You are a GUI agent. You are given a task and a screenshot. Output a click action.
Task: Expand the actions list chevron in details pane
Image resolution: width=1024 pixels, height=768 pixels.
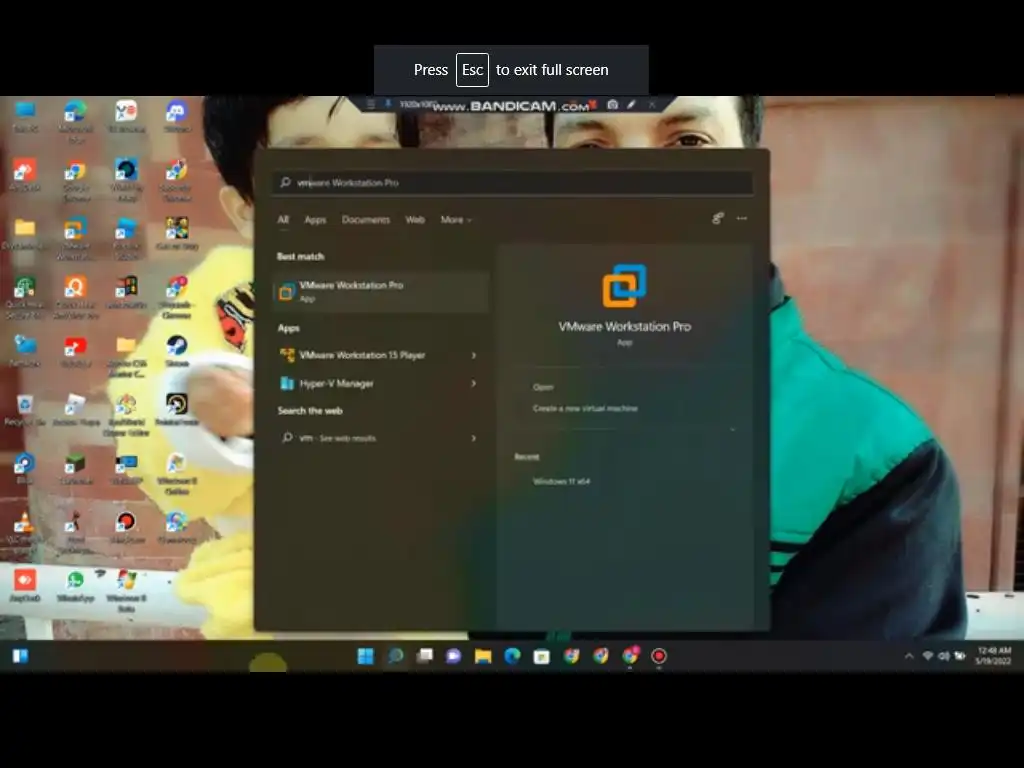[732, 430]
